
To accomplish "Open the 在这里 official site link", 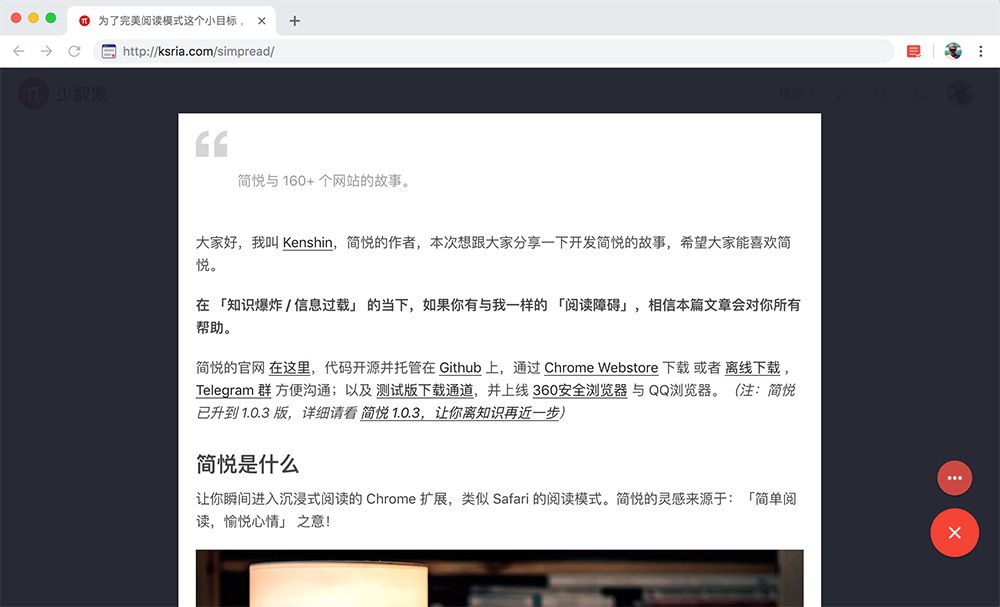I will click(290, 368).
